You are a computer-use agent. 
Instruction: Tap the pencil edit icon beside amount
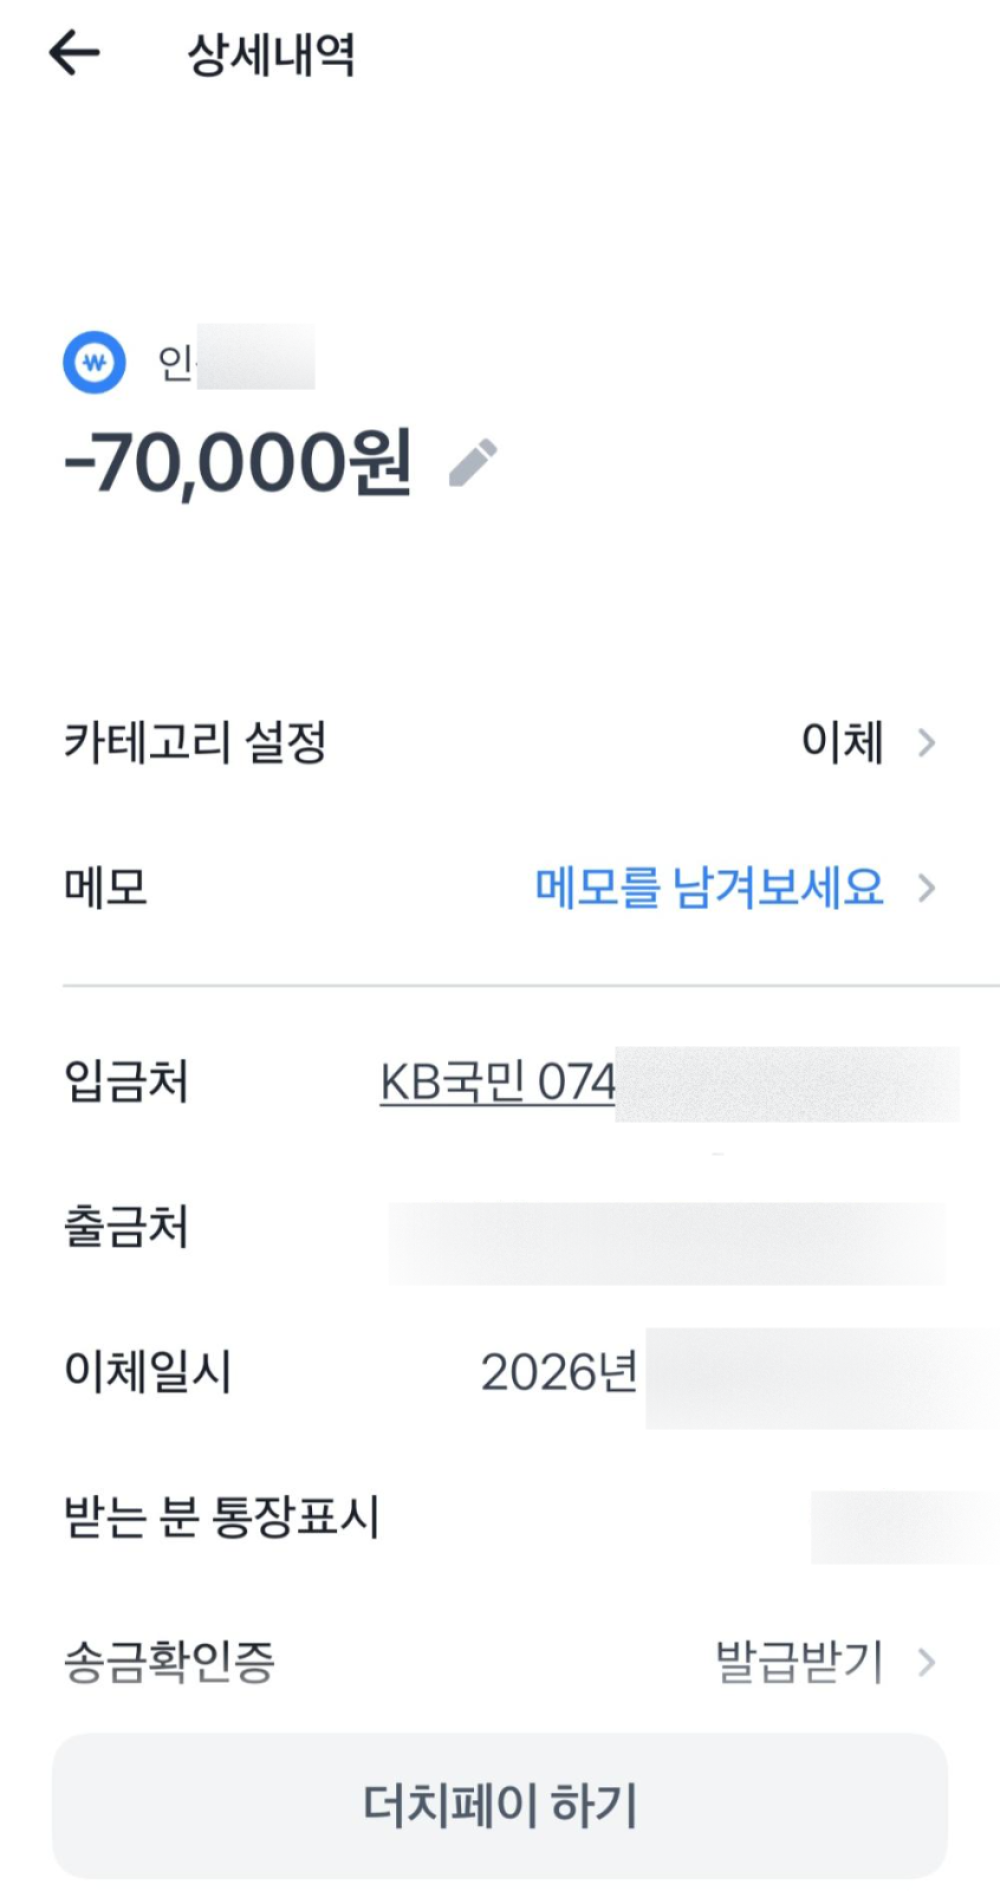pyautogui.click(x=473, y=463)
